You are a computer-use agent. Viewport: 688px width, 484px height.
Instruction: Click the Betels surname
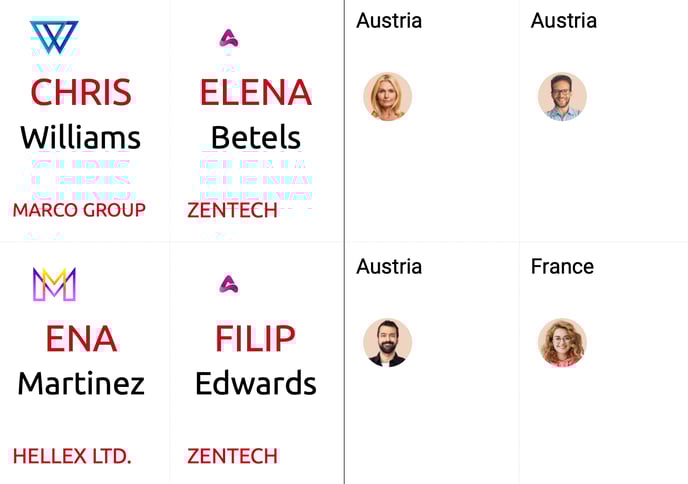(x=256, y=137)
